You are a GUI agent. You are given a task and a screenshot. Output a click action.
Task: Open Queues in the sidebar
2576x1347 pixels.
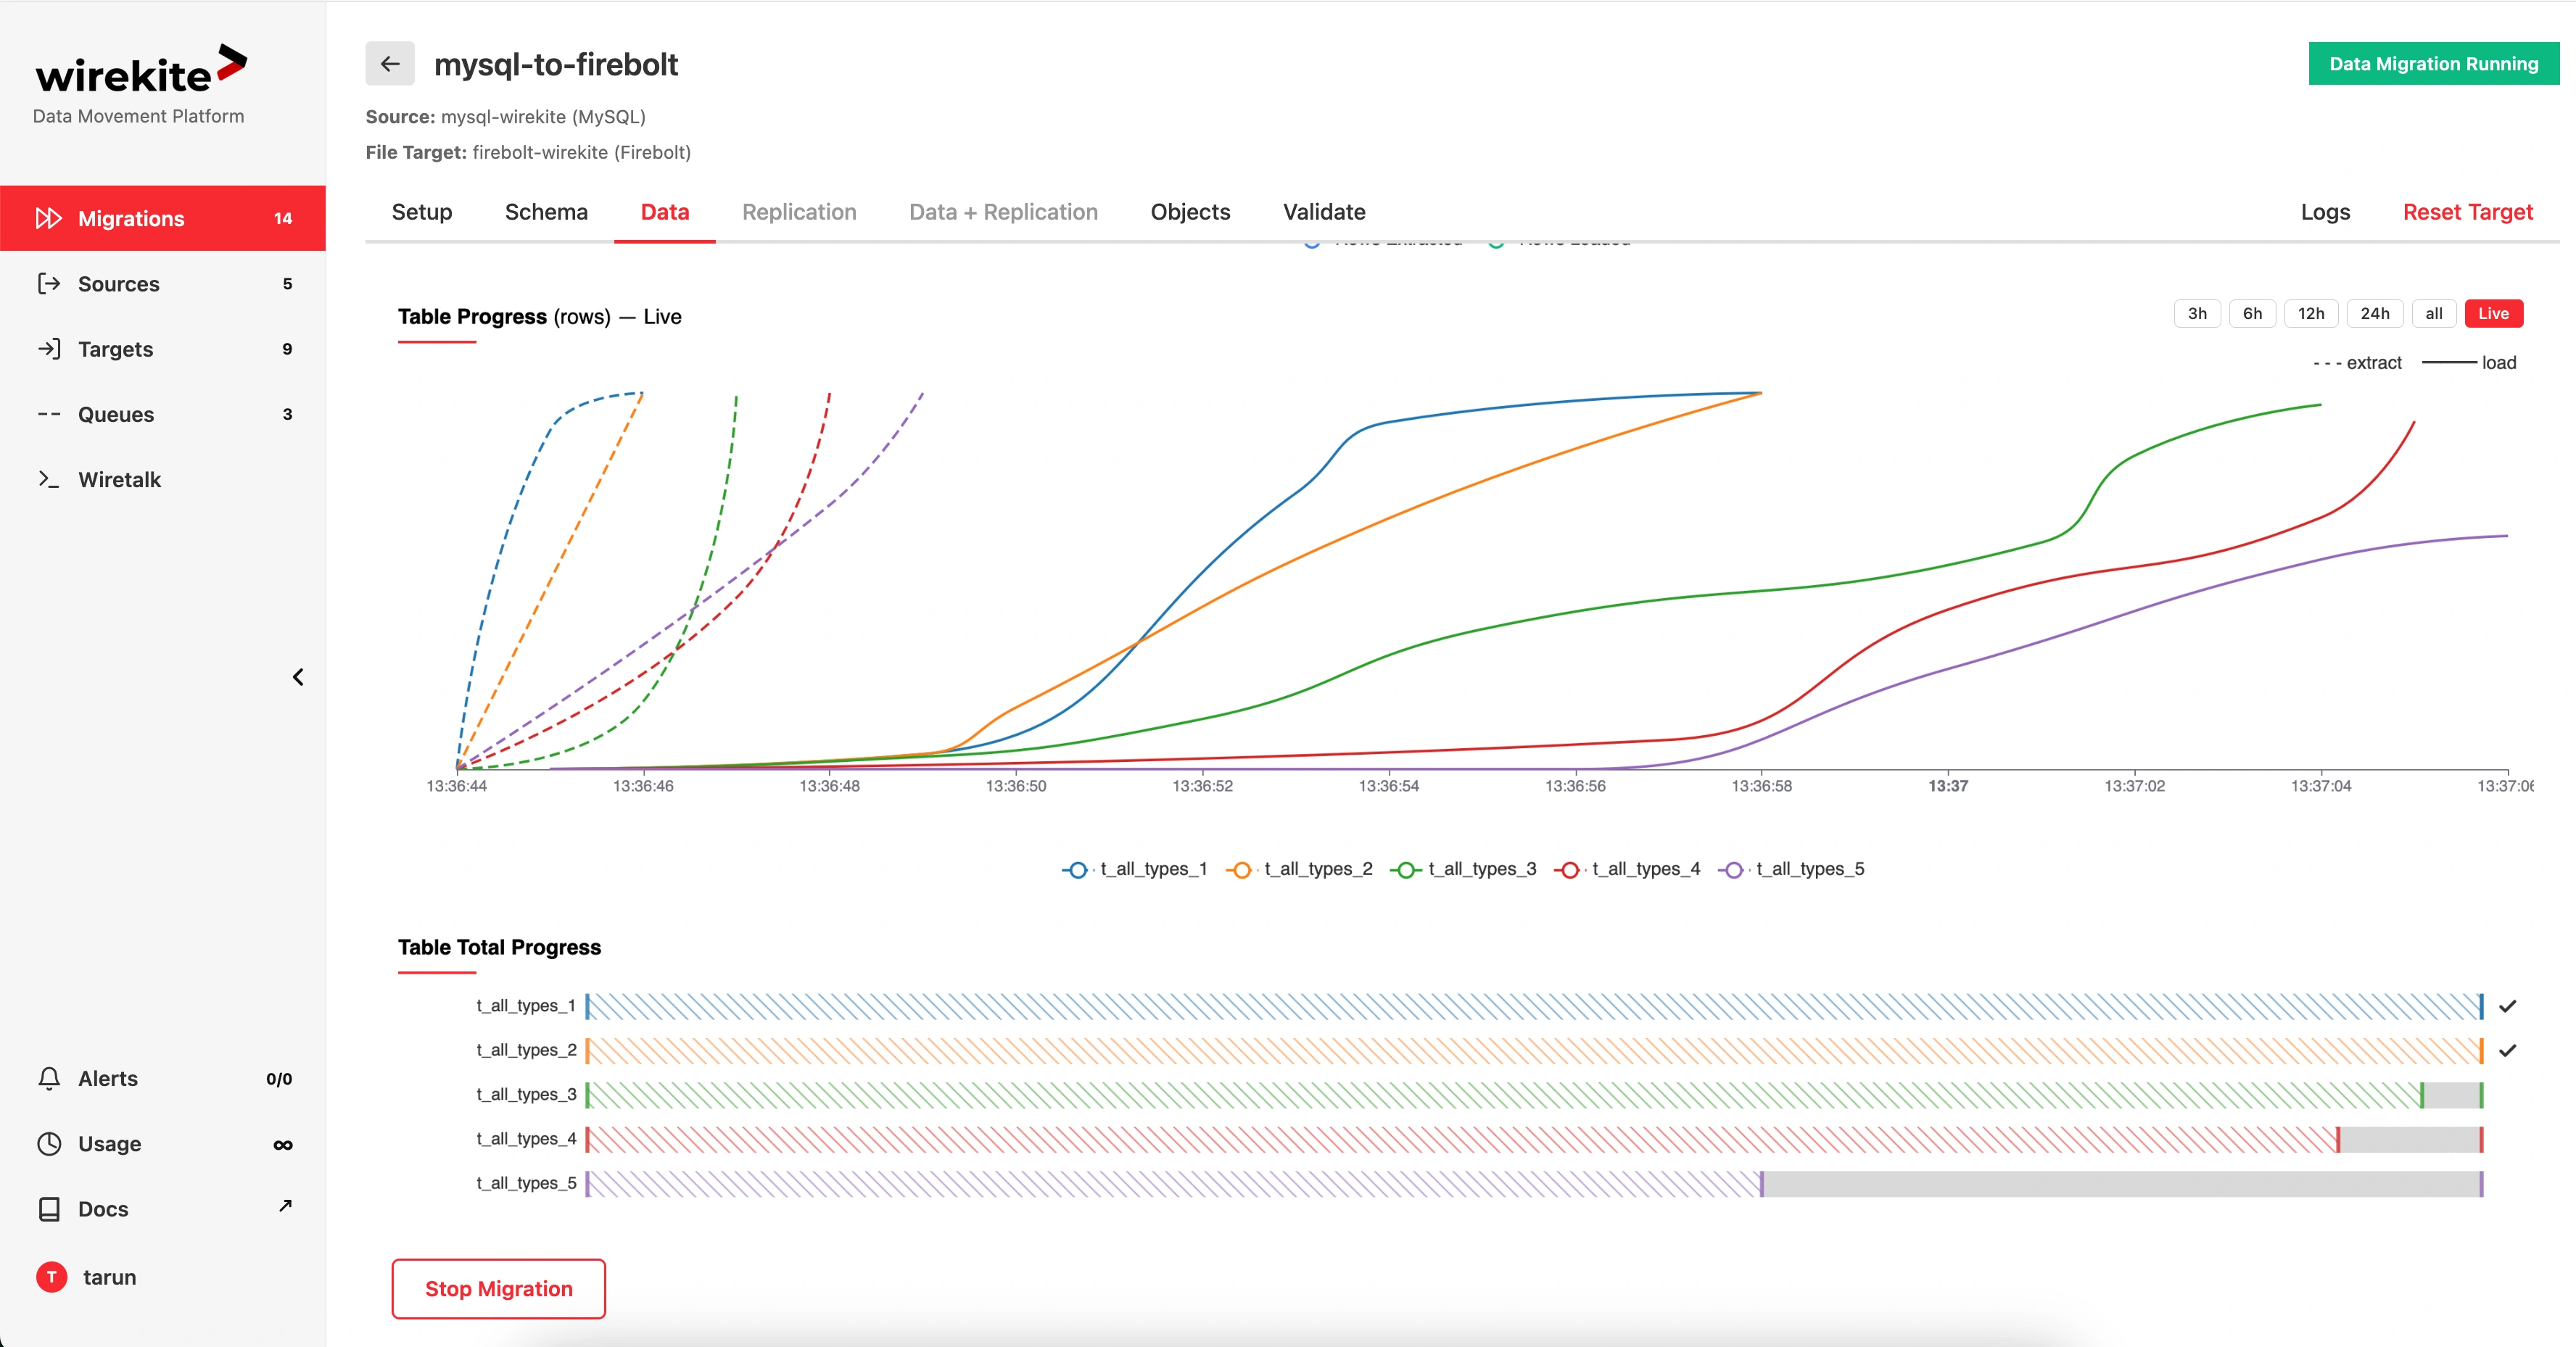pos(163,414)
